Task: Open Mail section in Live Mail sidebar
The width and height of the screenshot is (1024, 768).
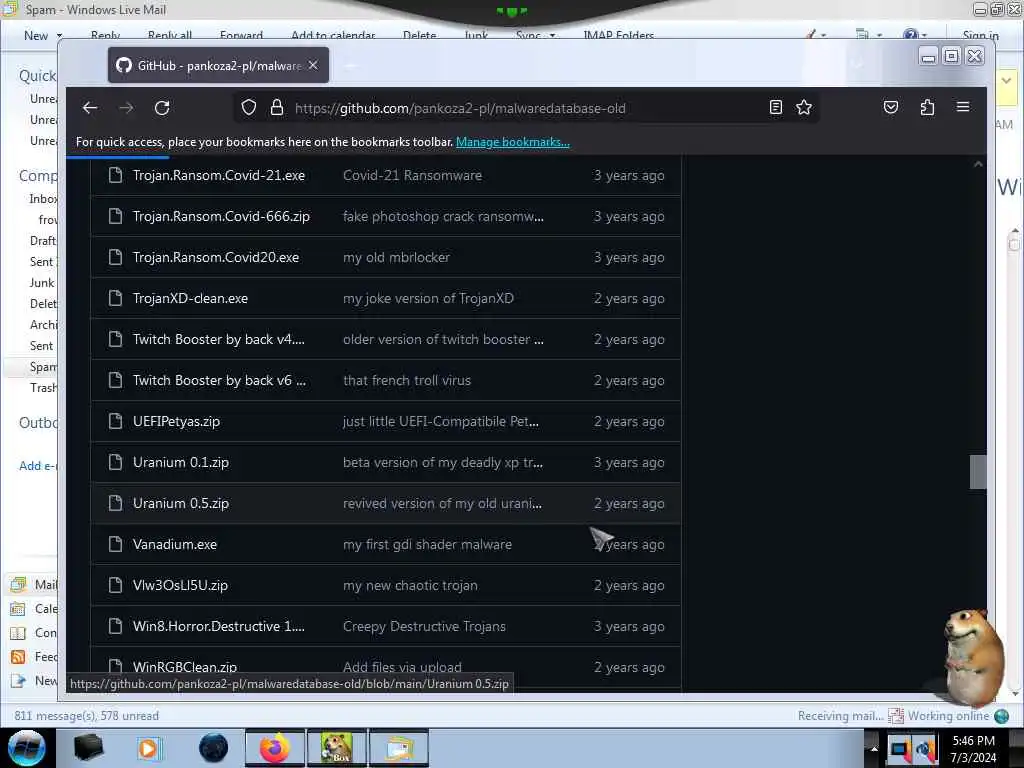Action: click(x=34, y=584)
